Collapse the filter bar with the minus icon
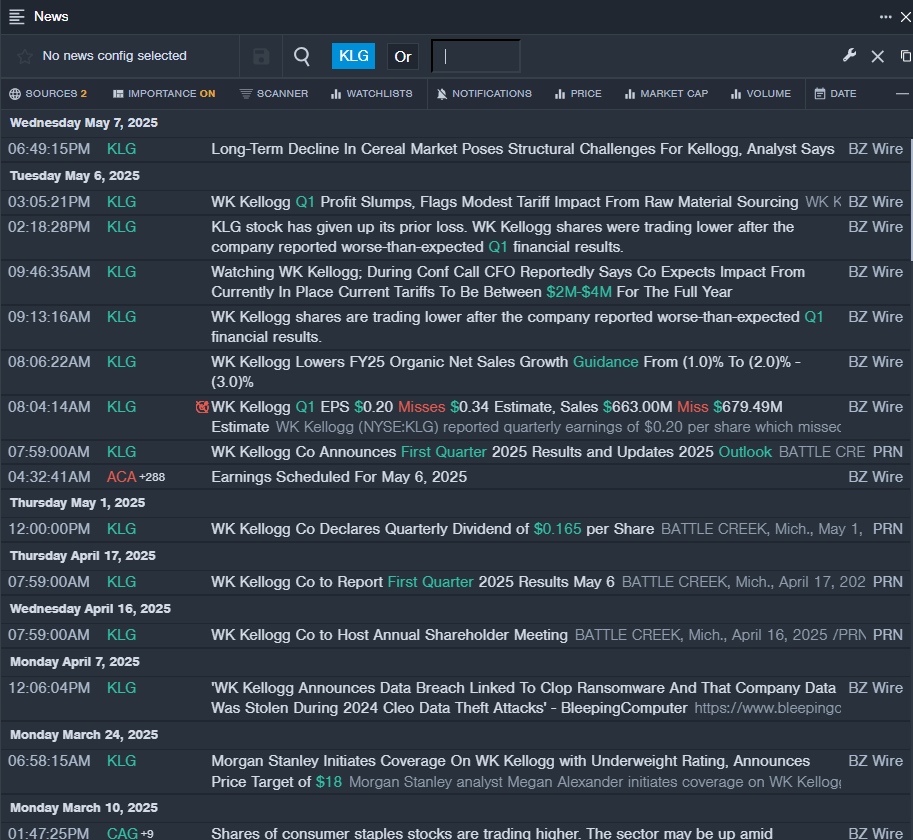This screenshot has height=840, width=913. pyautogui.click(x=902, y=94)
